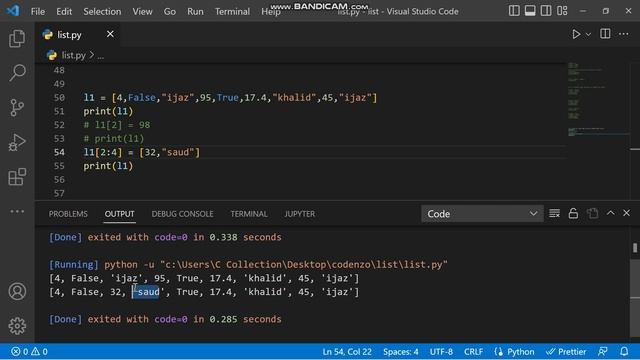This screenshot has width=640, height=360.
Task: Click list.py in the breadcrumb
Action: pos(73,55)
